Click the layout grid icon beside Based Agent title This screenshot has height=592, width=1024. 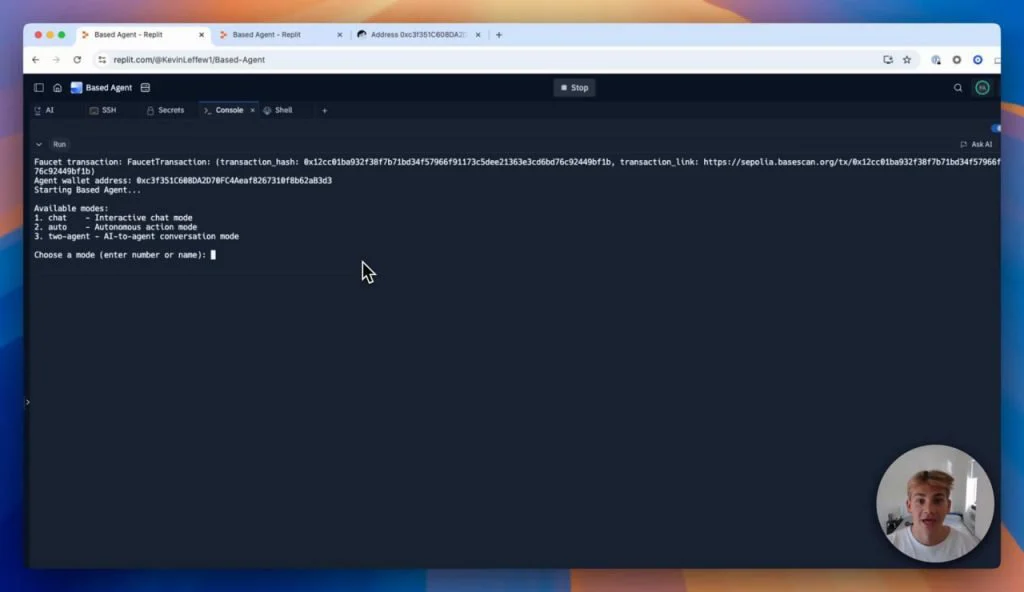[x=144, y=87]
